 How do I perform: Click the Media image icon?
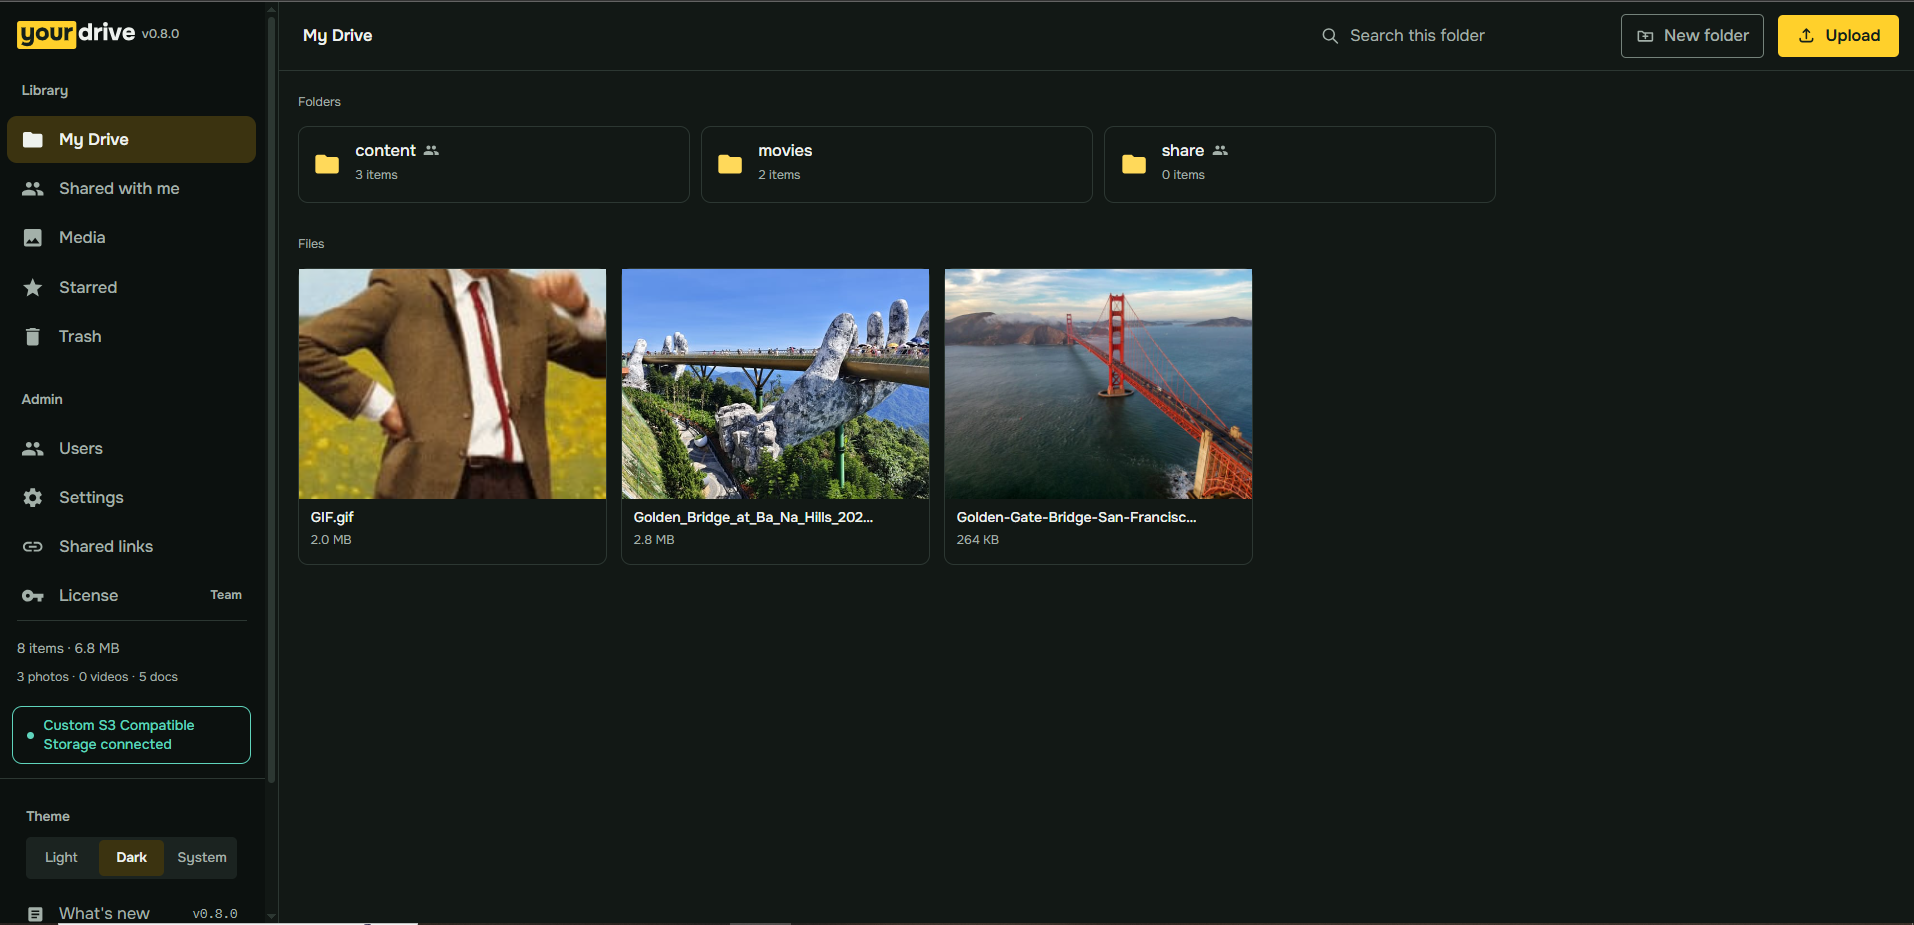point(33,238)
